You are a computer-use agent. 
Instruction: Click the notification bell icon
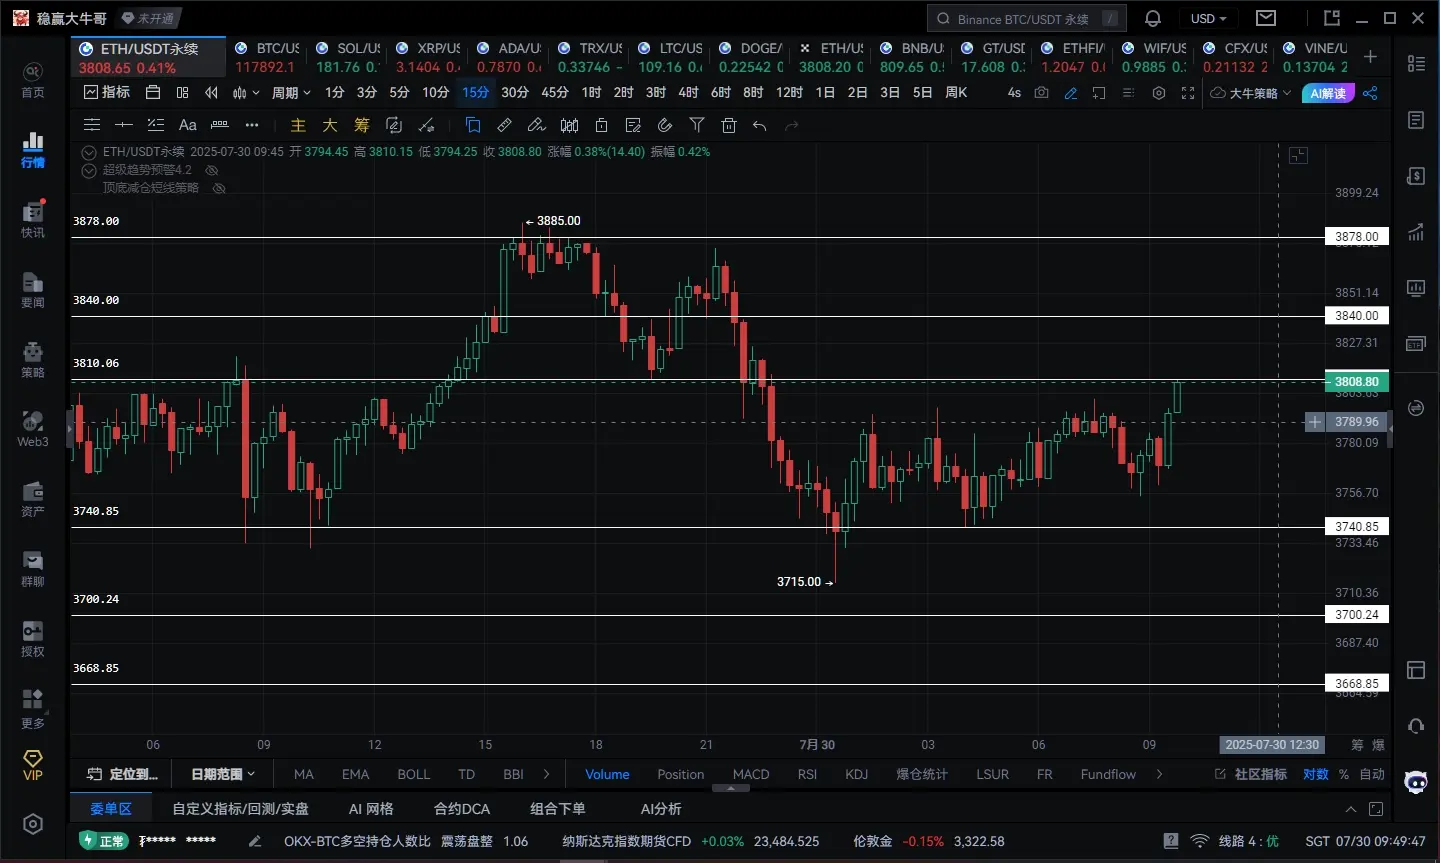point(1153,18)
